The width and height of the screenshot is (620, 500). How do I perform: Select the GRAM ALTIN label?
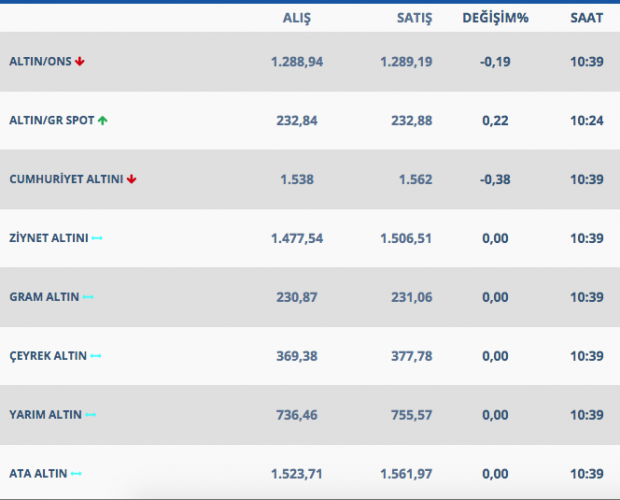[44, 297]
